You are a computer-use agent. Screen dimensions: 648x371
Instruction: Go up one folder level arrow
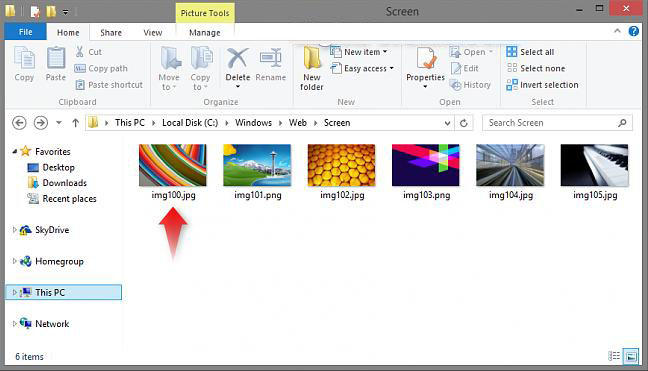pos(75,123)
